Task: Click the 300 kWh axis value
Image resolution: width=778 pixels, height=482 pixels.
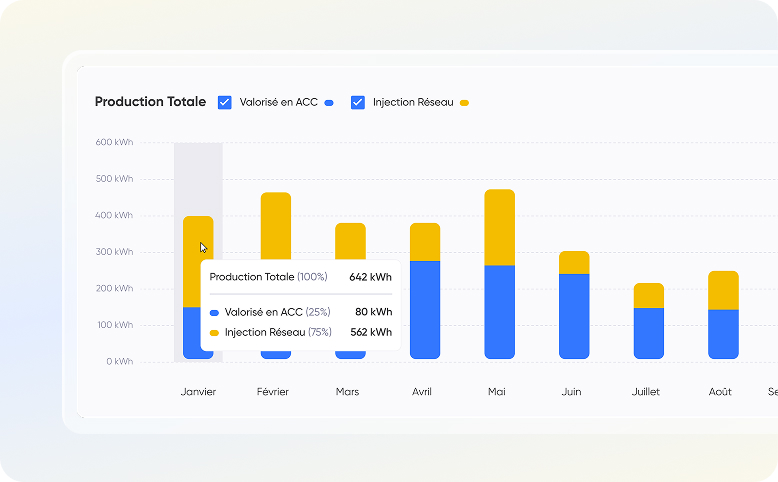Action: click(114, 252)
